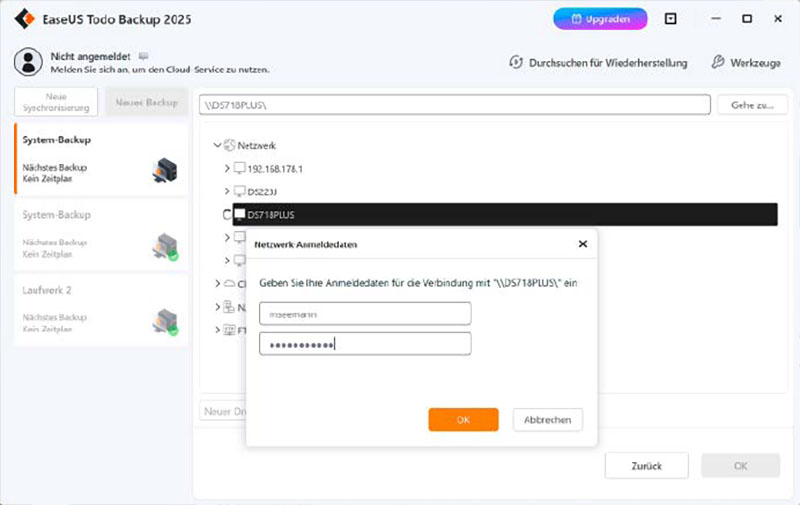This screenshot has width=800, height=505.
Task: Click the password field in the credentials dialog
Action: click(365, 344)
